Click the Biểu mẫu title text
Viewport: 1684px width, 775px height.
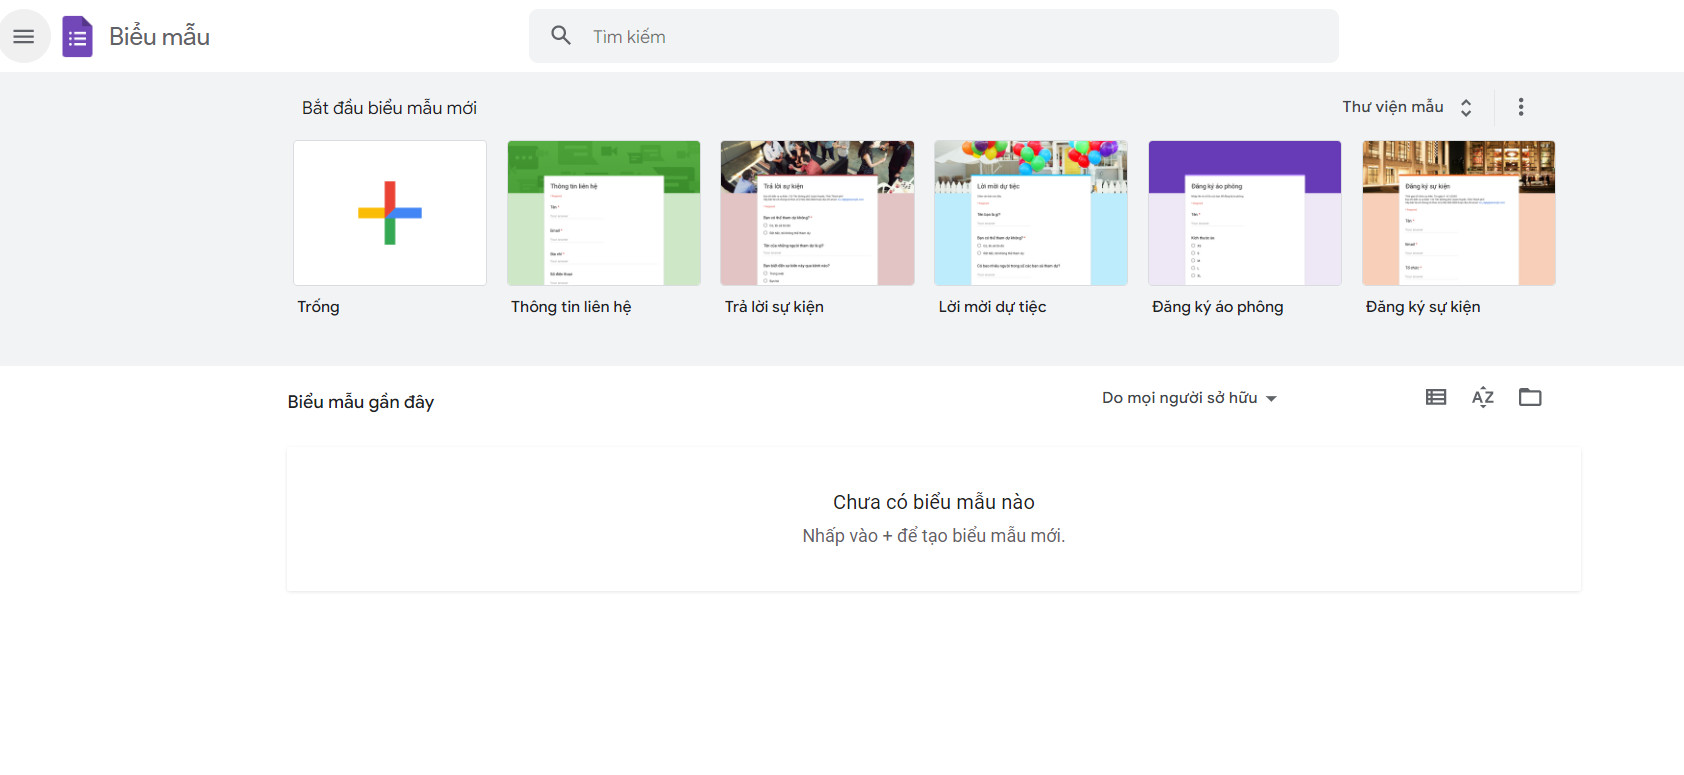point(159,37)
